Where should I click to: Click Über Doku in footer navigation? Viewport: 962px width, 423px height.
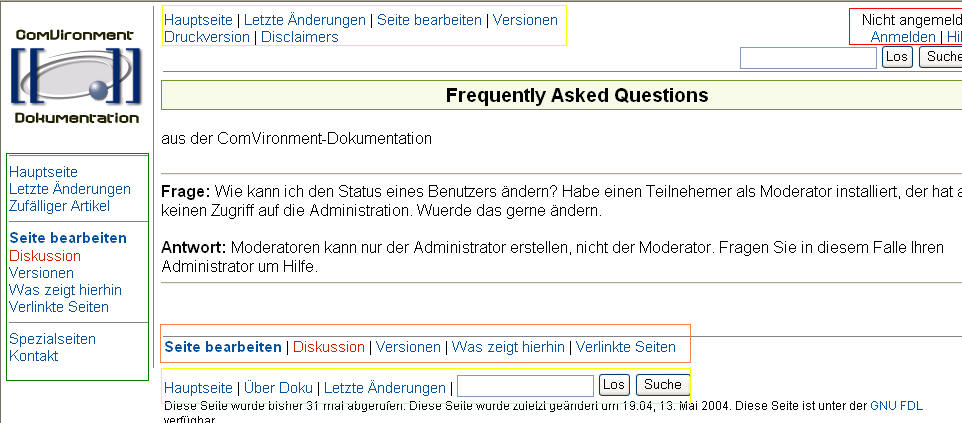(x=280, y=388)
